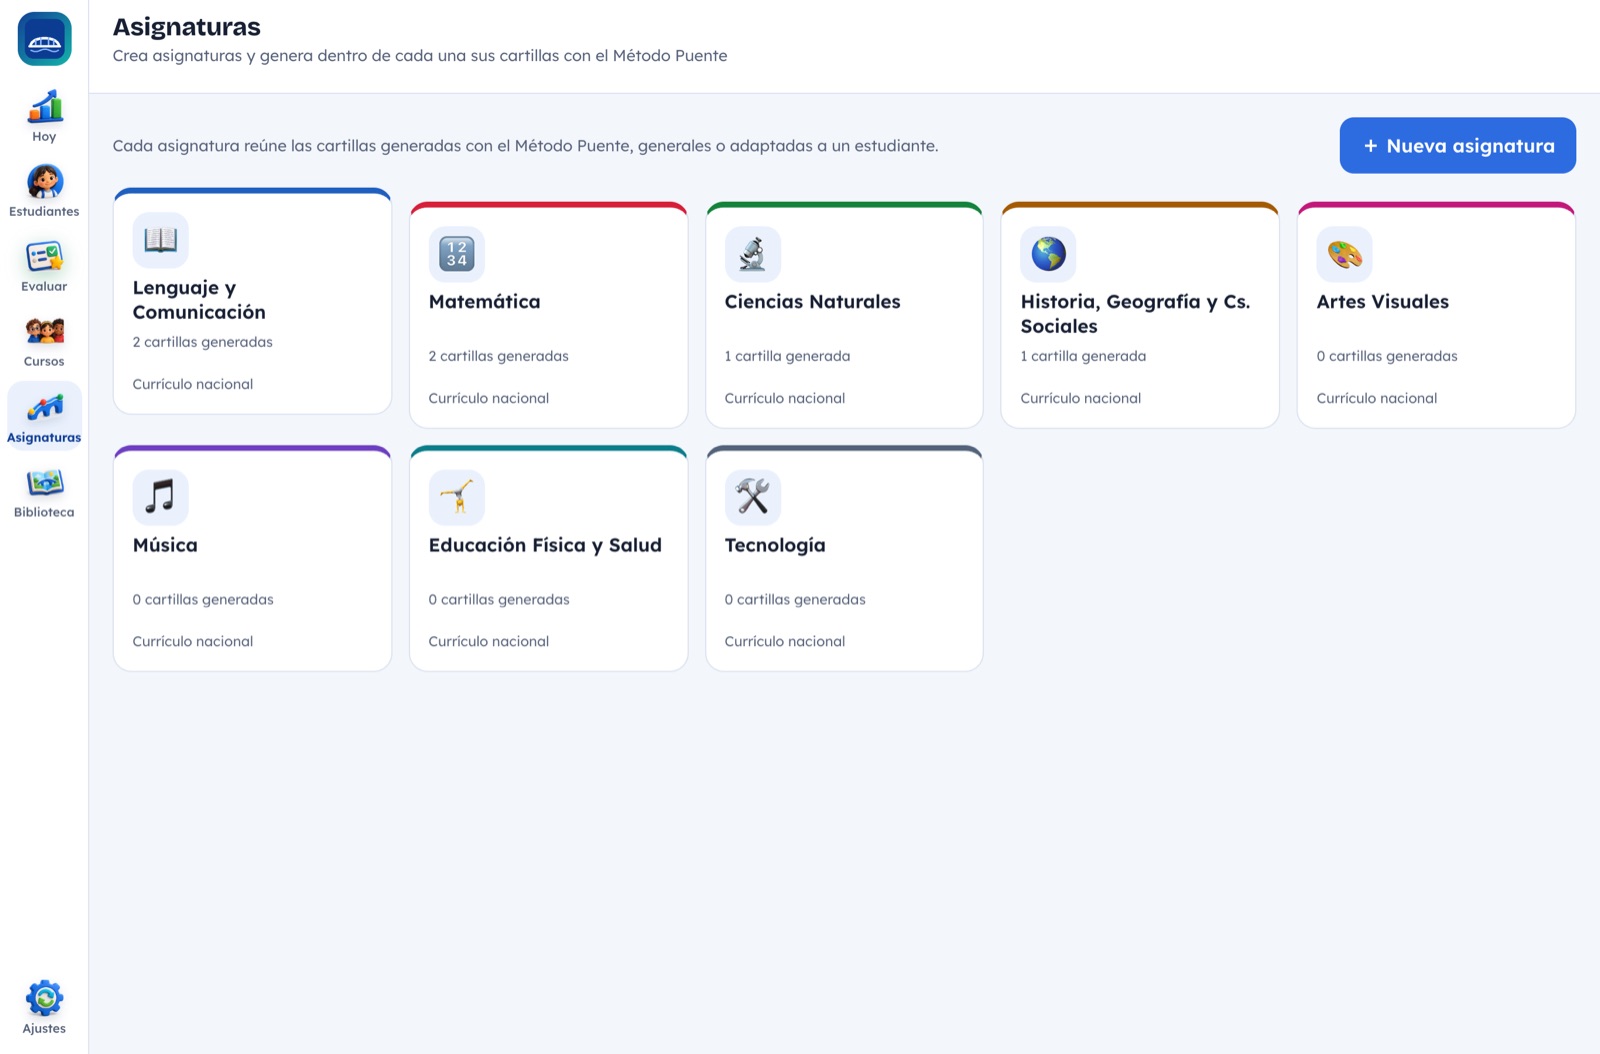Click 'Currículo nacional' on the Música card
Screen dimensions: 1600x1054
[193, 642]
